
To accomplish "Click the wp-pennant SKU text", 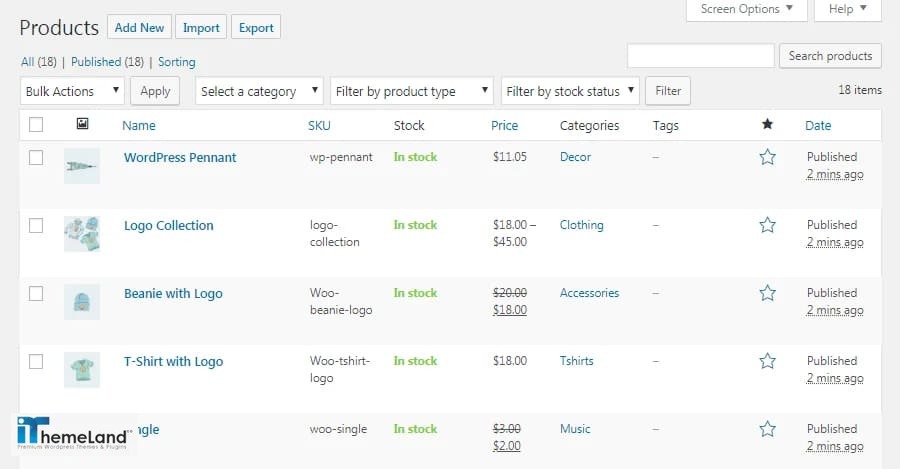I will [x=341, y=157].
